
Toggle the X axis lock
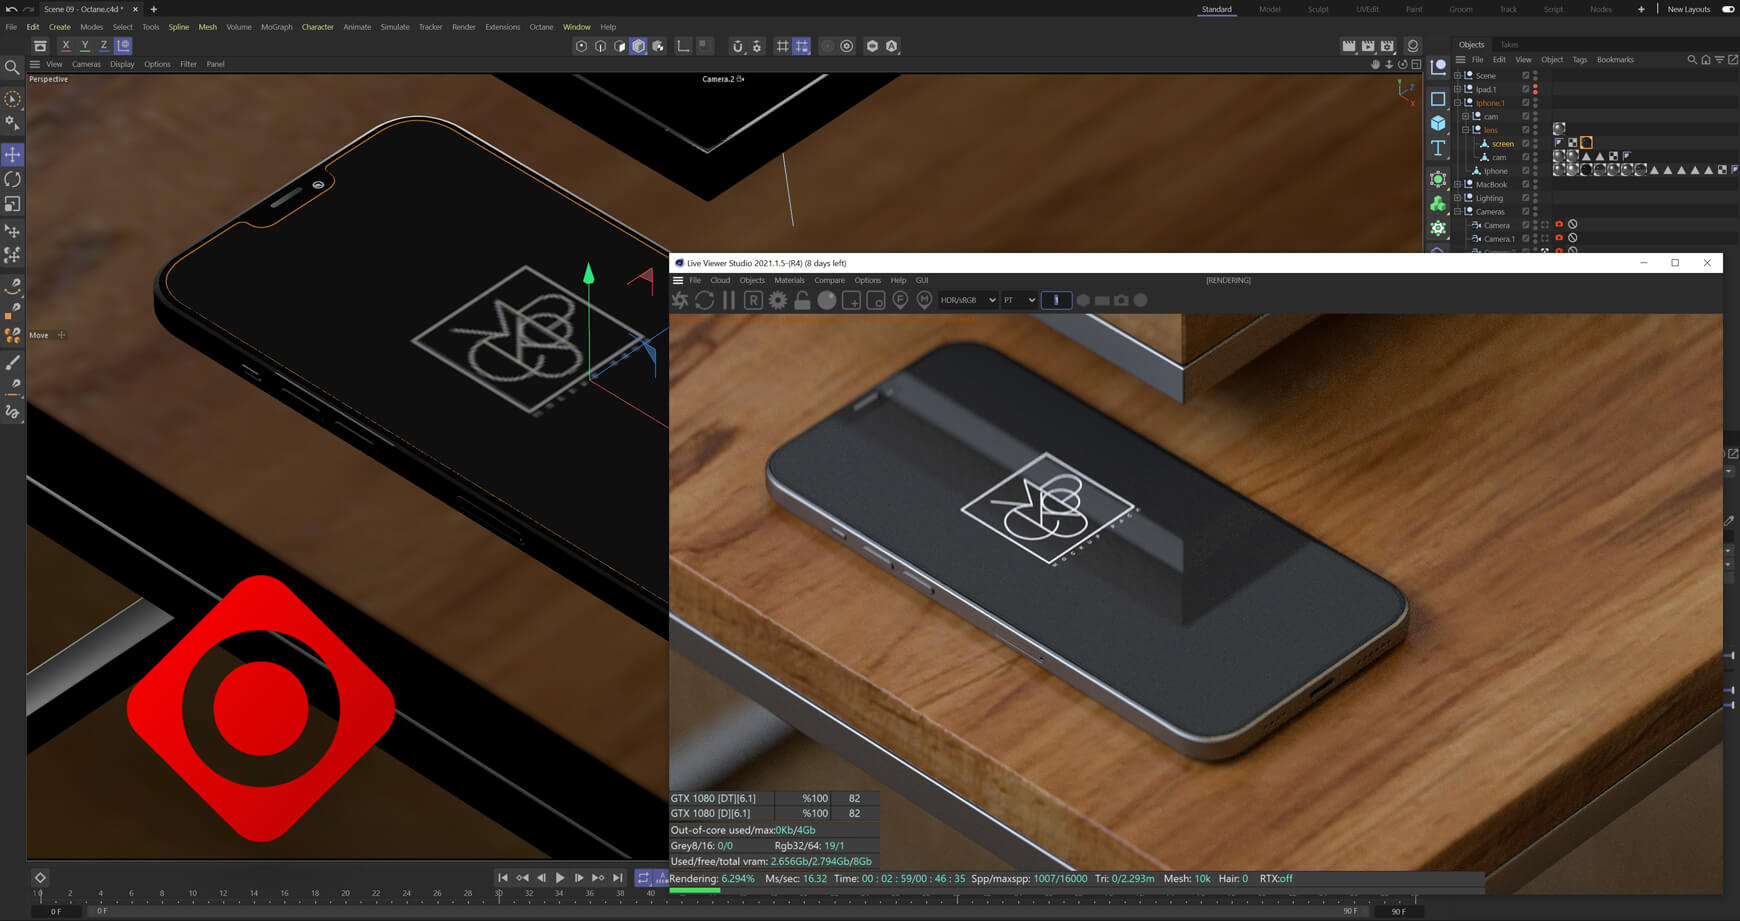point(65,45)
